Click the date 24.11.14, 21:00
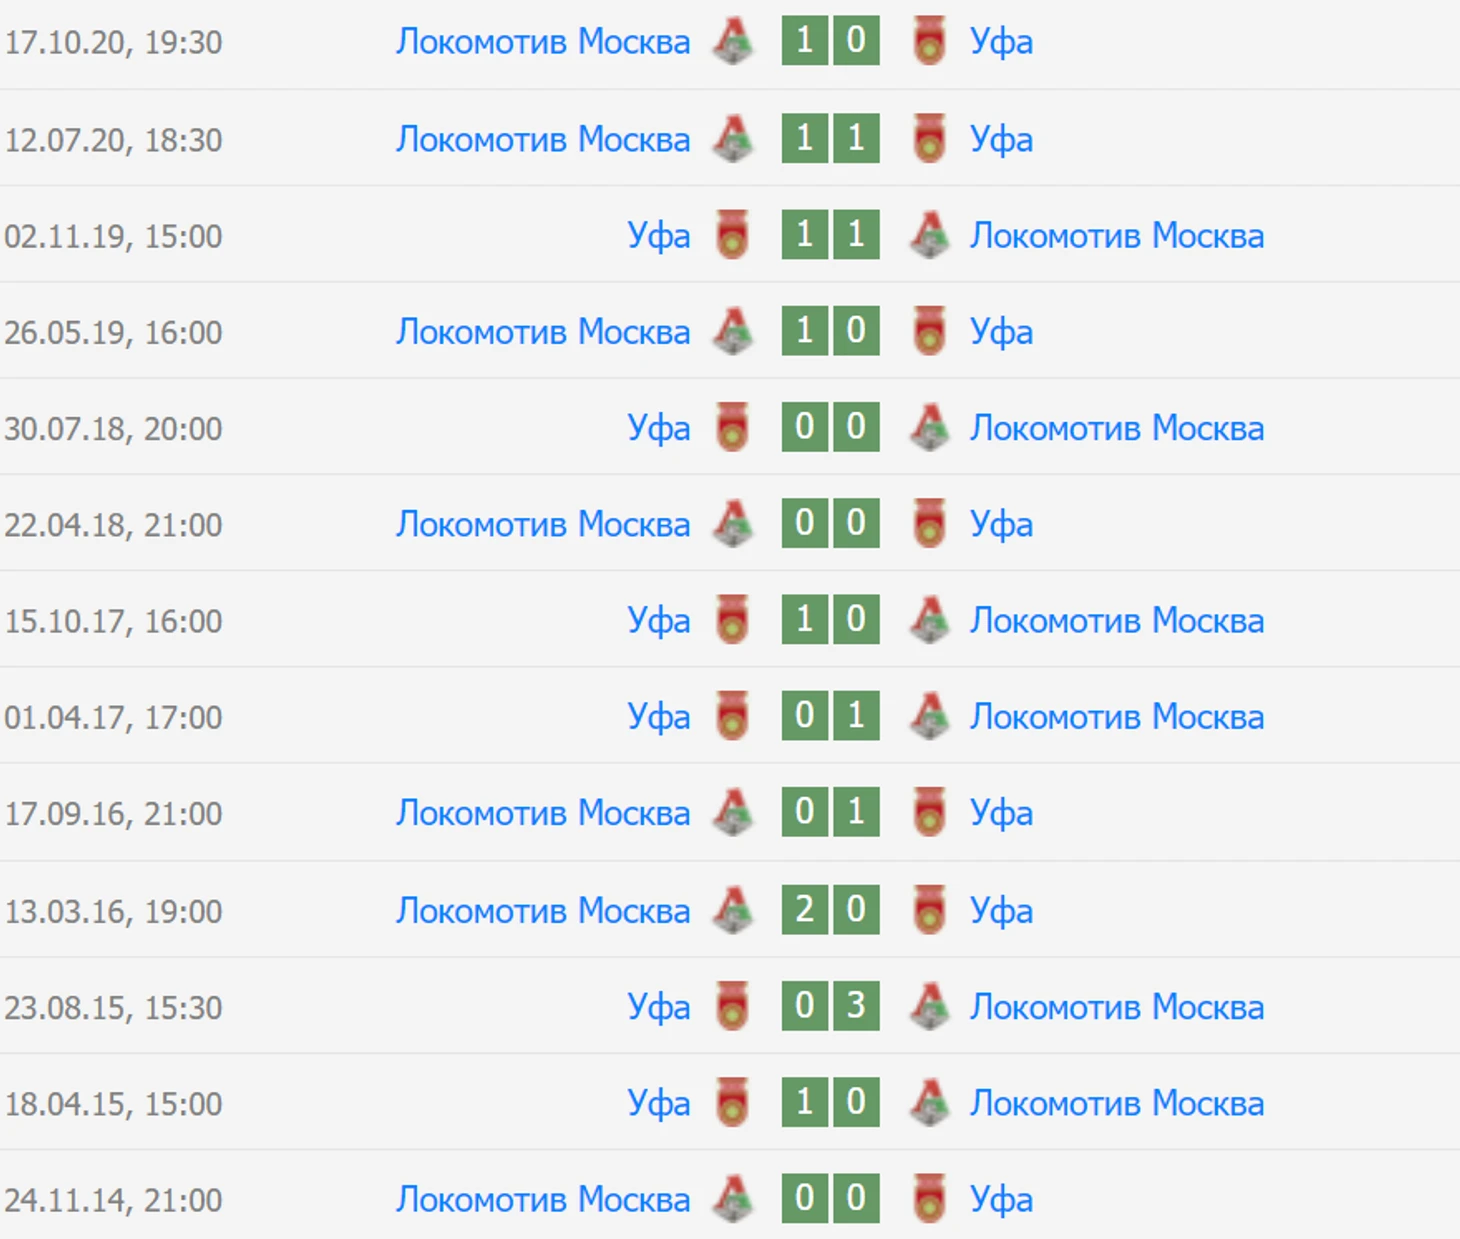Screen dimensions: 1460x1239 tap(113, 1199)
